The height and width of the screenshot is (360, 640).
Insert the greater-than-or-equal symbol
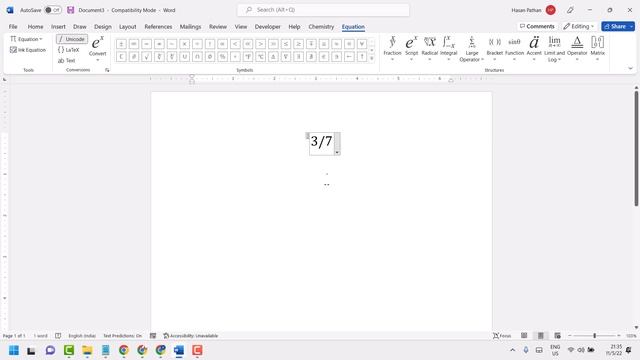tap(299, 44)
